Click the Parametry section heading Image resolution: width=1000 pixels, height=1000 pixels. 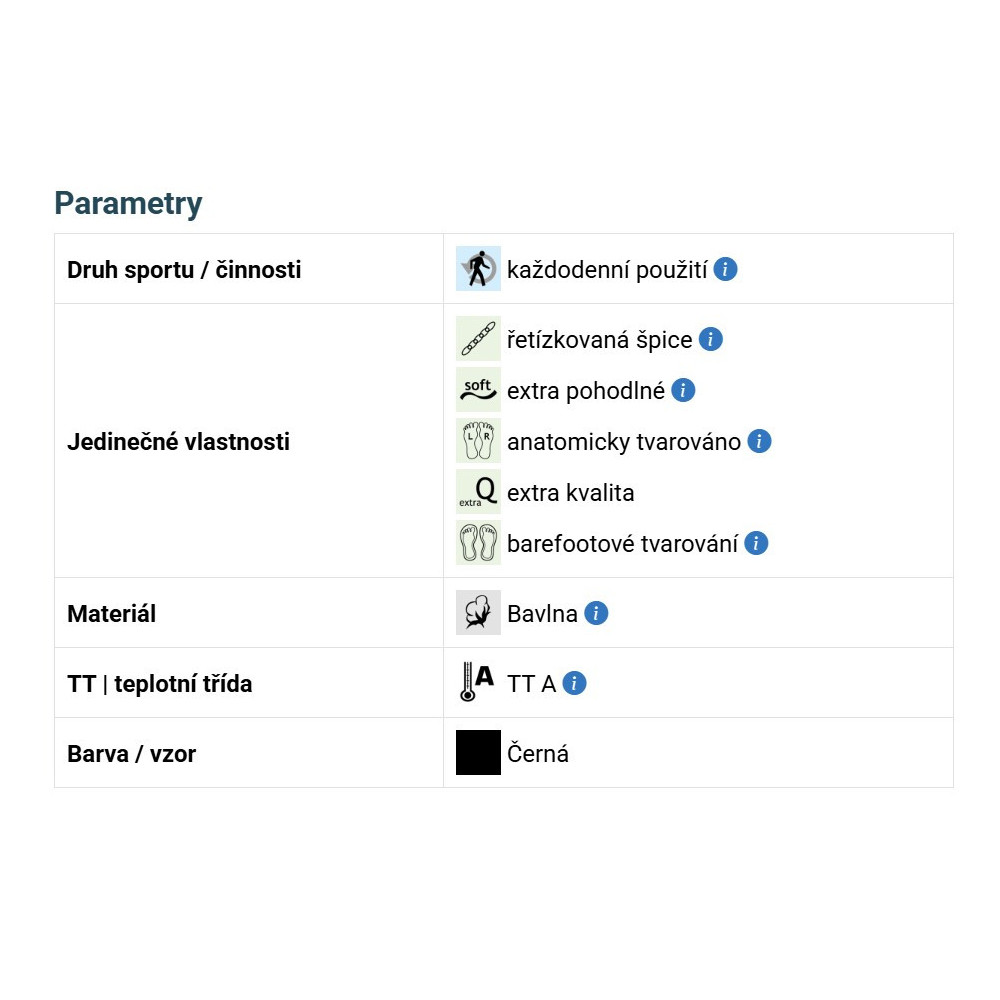point(128,203)
